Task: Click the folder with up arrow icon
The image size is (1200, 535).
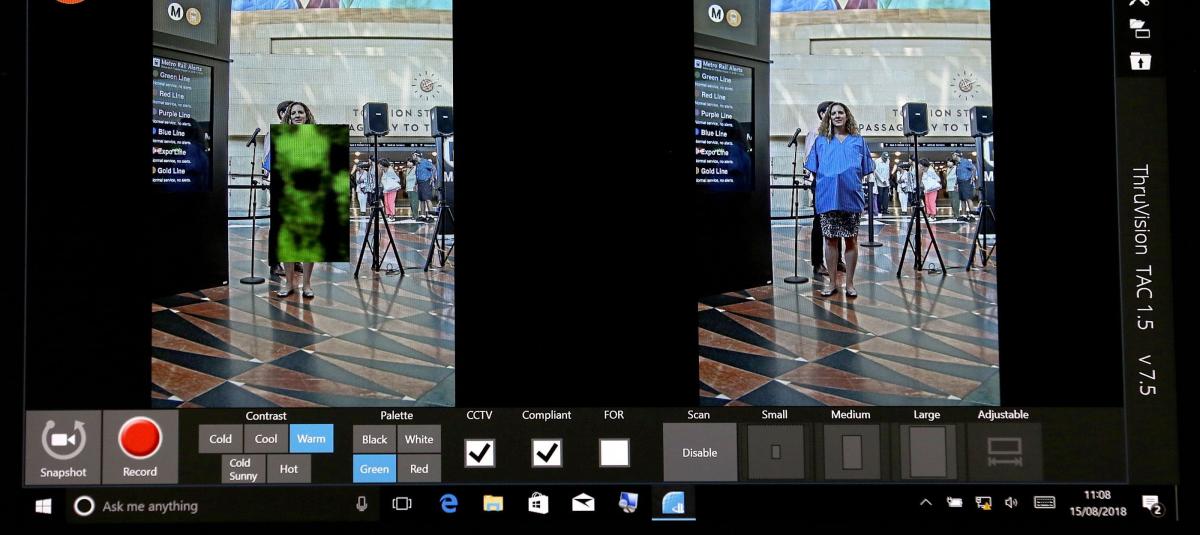Action: 1140,61
